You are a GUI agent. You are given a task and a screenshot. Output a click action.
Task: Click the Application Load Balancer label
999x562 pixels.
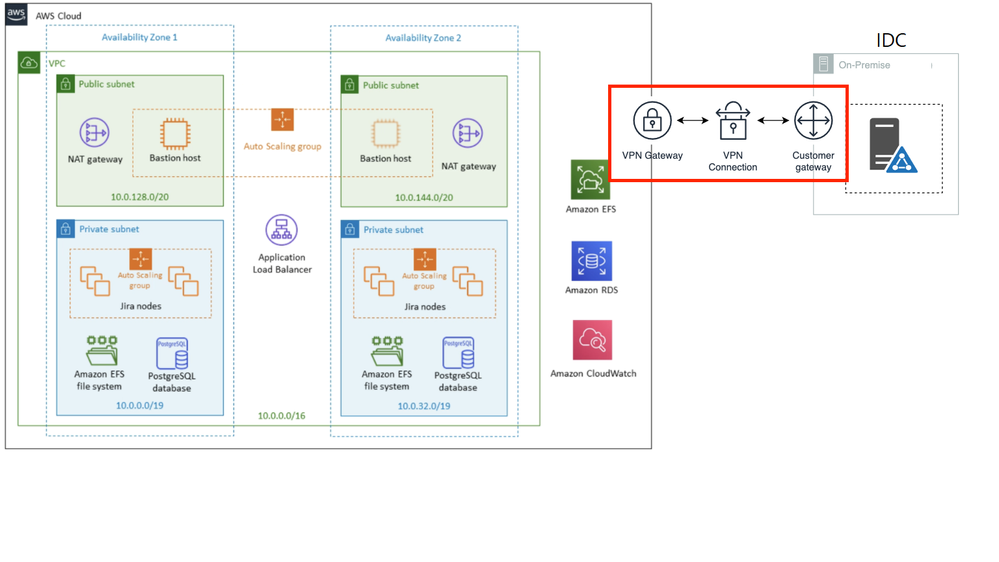pyautogui.click(x=282, y=263)
